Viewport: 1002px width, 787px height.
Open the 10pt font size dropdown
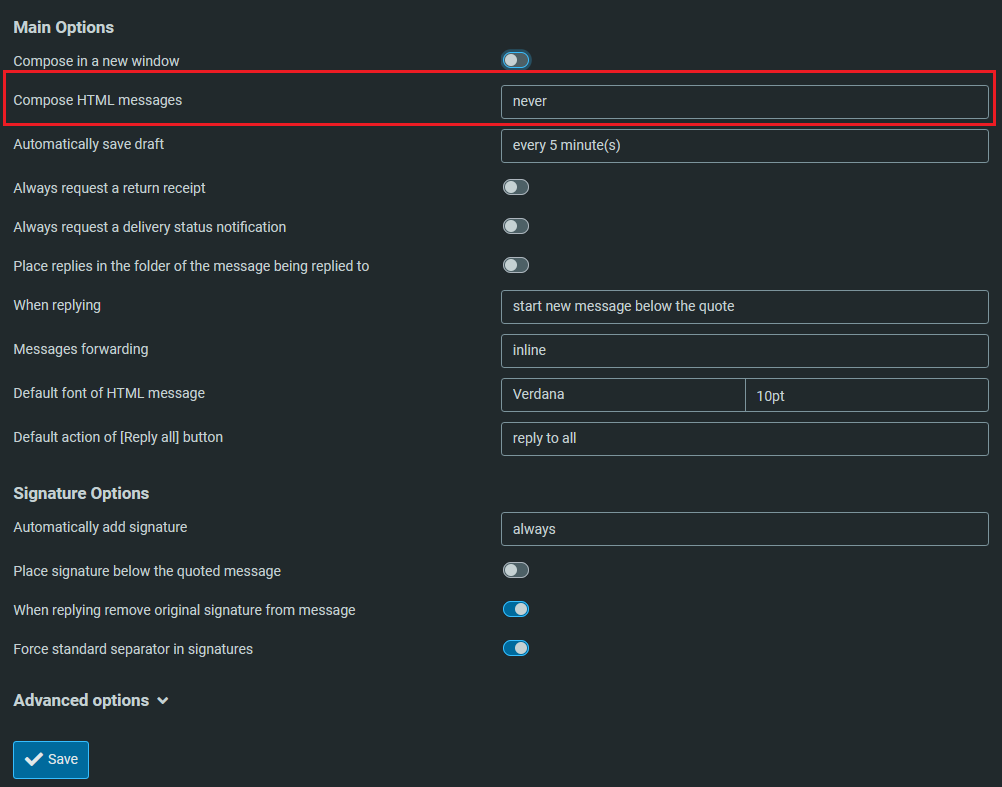866,395
